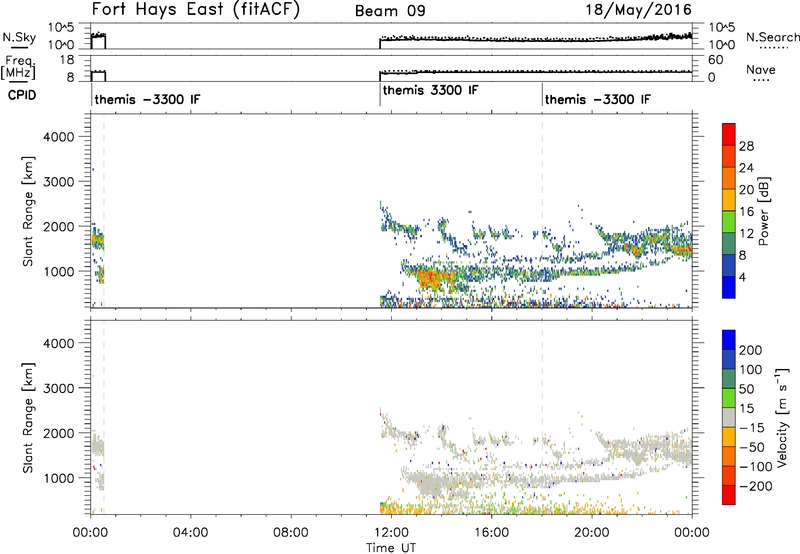Pick the teal 8–12 dB Power colorbar segment
This screenshot has height=554, width=800.
point(729,244)
